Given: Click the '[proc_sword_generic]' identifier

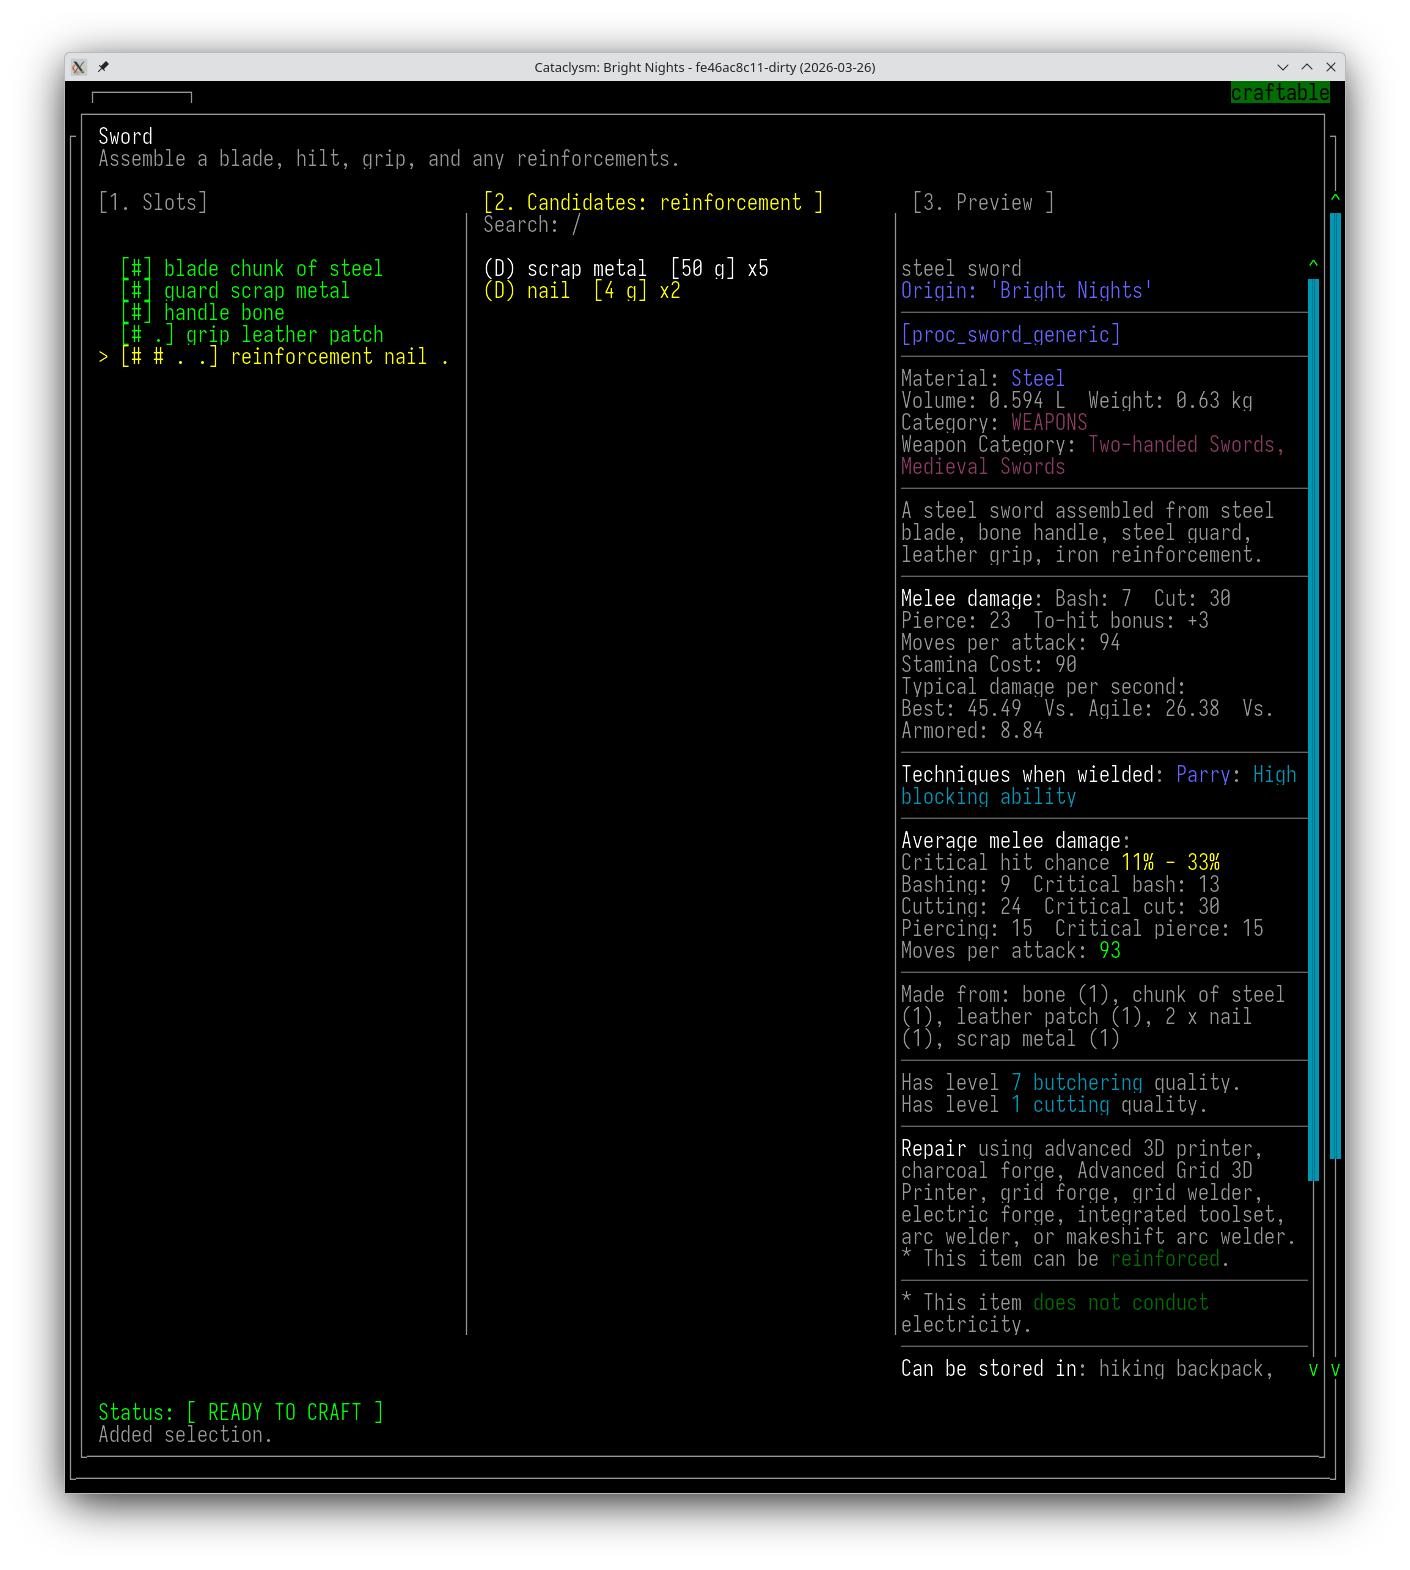Looking at the screenshot, I should click(x=1010, y=334).
